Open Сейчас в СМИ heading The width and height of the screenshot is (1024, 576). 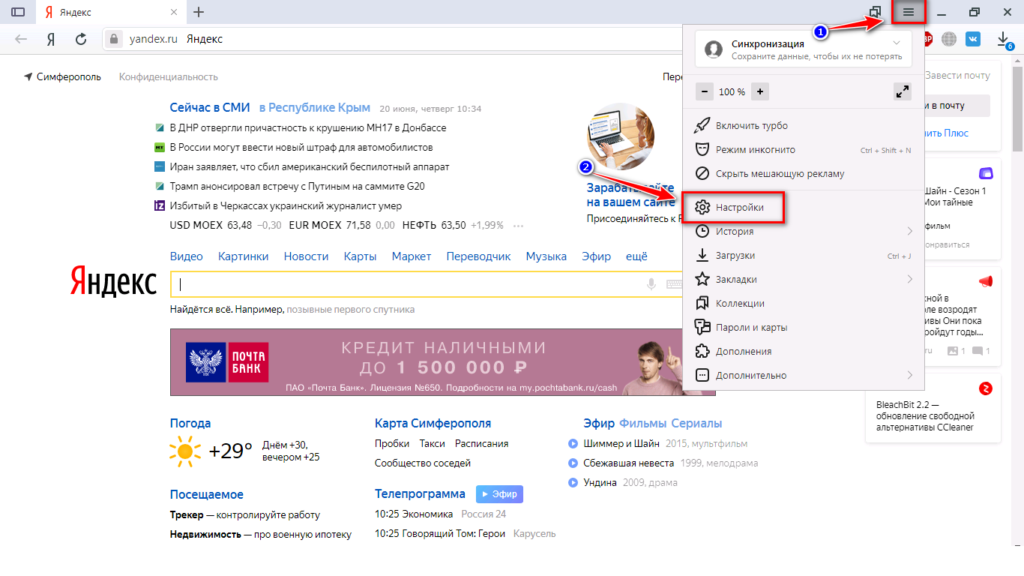pos(210,108)
